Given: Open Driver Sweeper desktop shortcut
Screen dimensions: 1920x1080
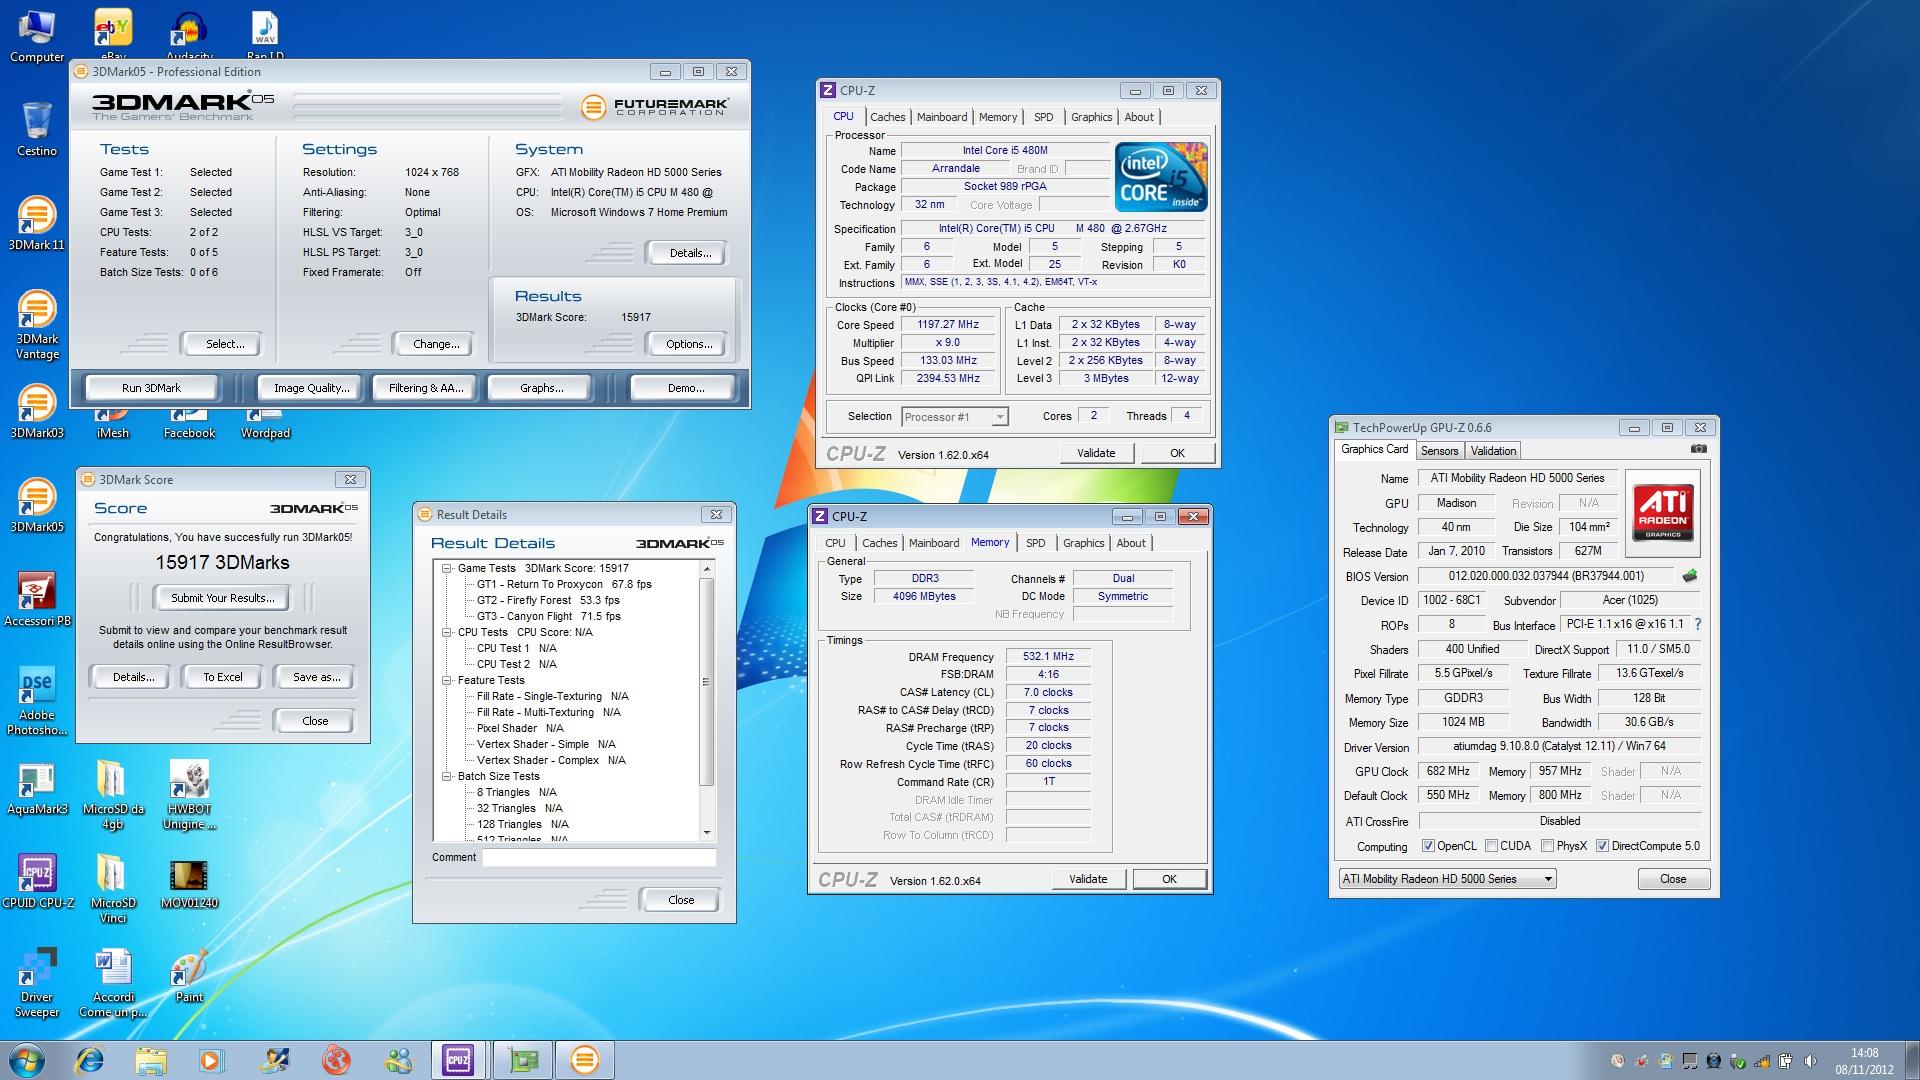Looking at the screenshot, I should click(x=37, y=983).
